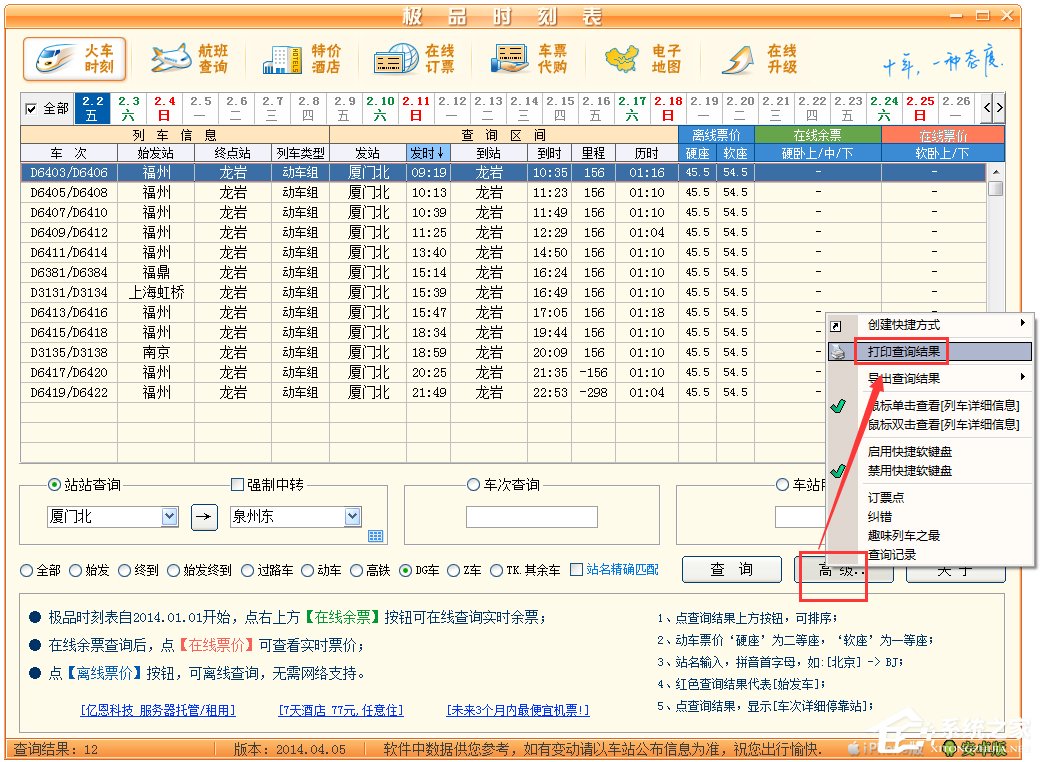This screenshot has width=1040, height=762.
Task: Enable the 强制中转 checkbox
Action: [237, 485]
